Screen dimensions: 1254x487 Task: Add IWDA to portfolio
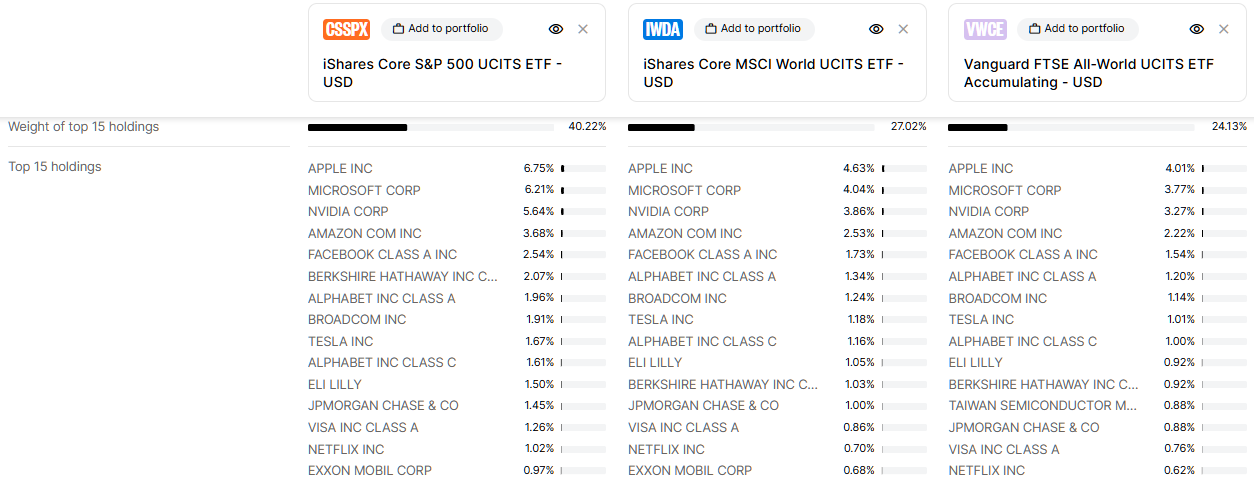click(754, 29)
